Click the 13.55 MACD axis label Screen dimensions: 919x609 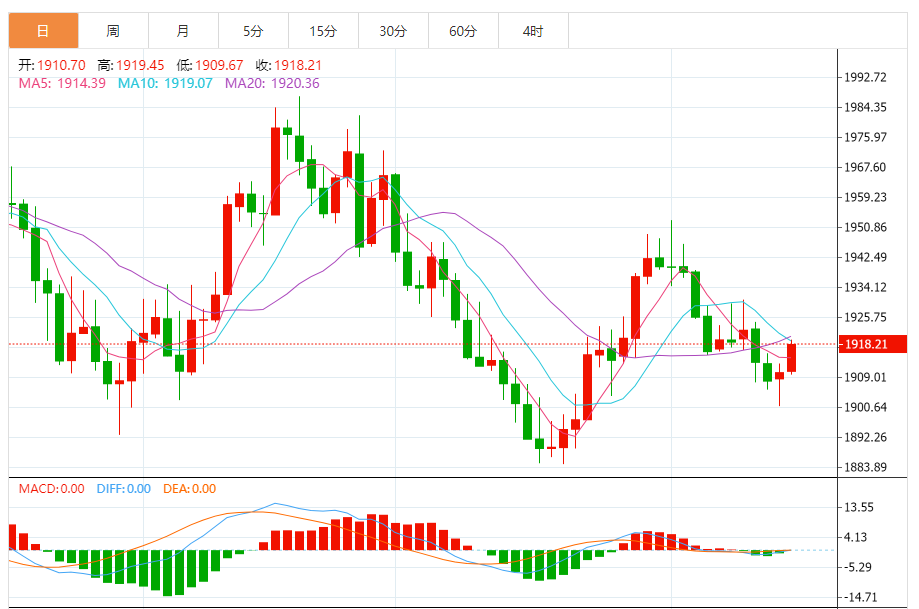coord(859,508)
